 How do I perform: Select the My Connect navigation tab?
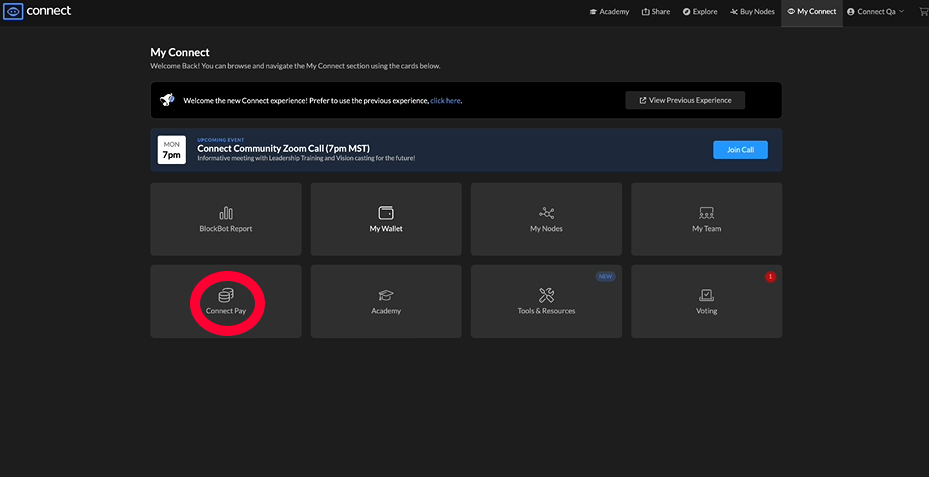tap(812, 12)
